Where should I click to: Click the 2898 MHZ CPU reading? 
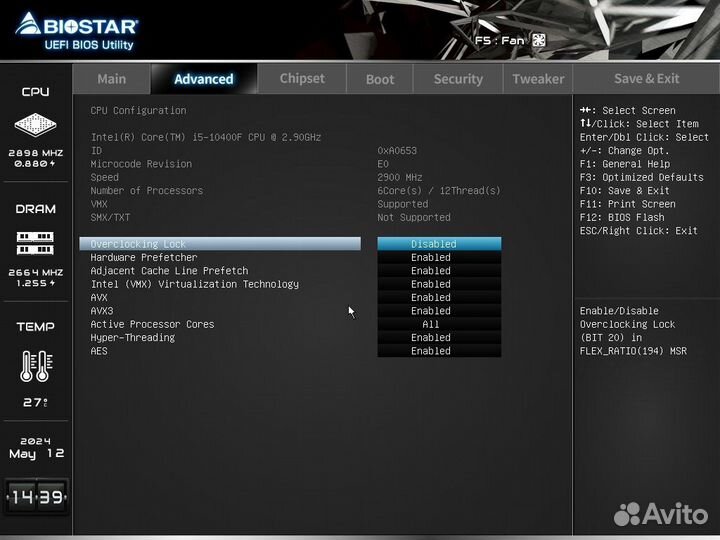click(x=35, y=153)
